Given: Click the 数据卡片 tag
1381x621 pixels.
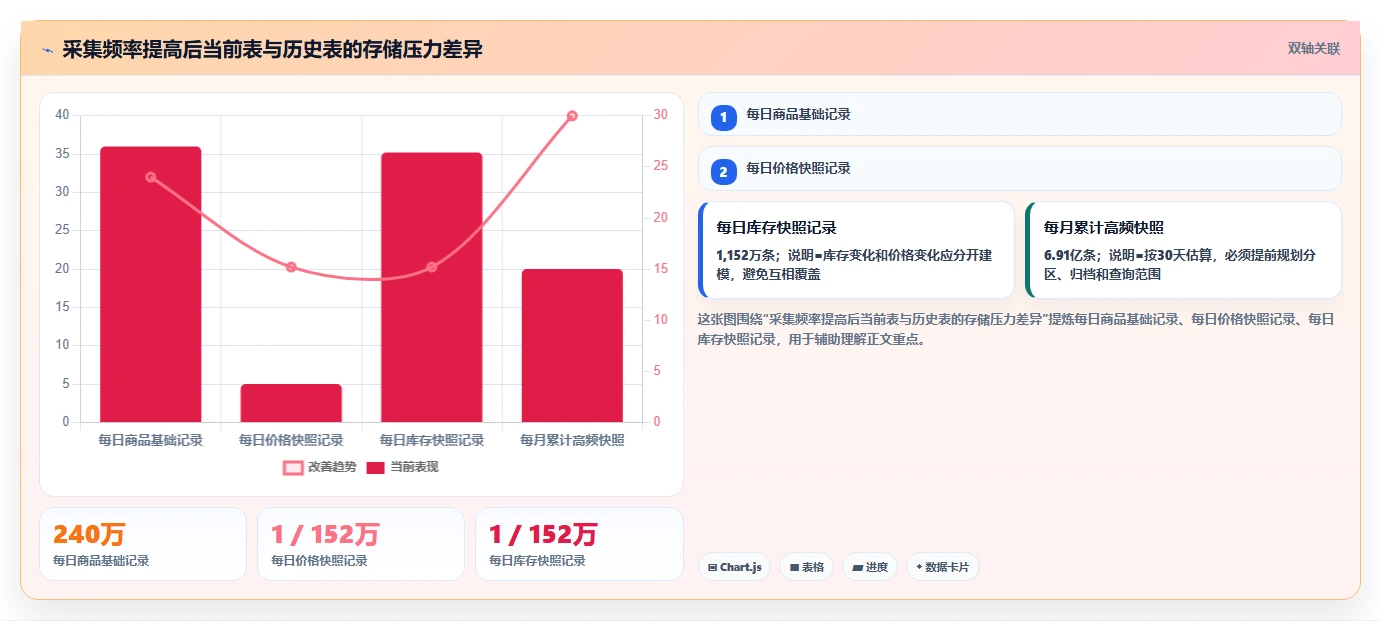Looking at the screenshot, I should (943, 567).
